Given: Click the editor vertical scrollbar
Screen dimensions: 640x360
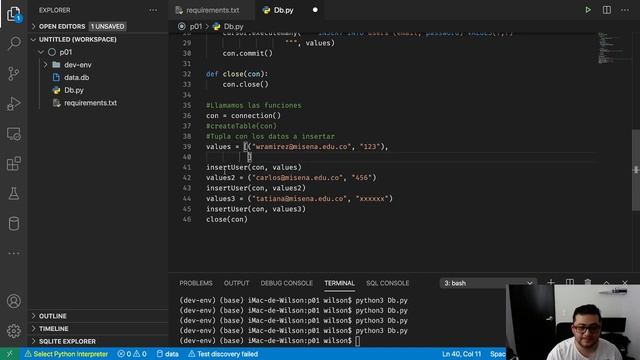Looking at the screenshot, I should (x=636, y=169).
